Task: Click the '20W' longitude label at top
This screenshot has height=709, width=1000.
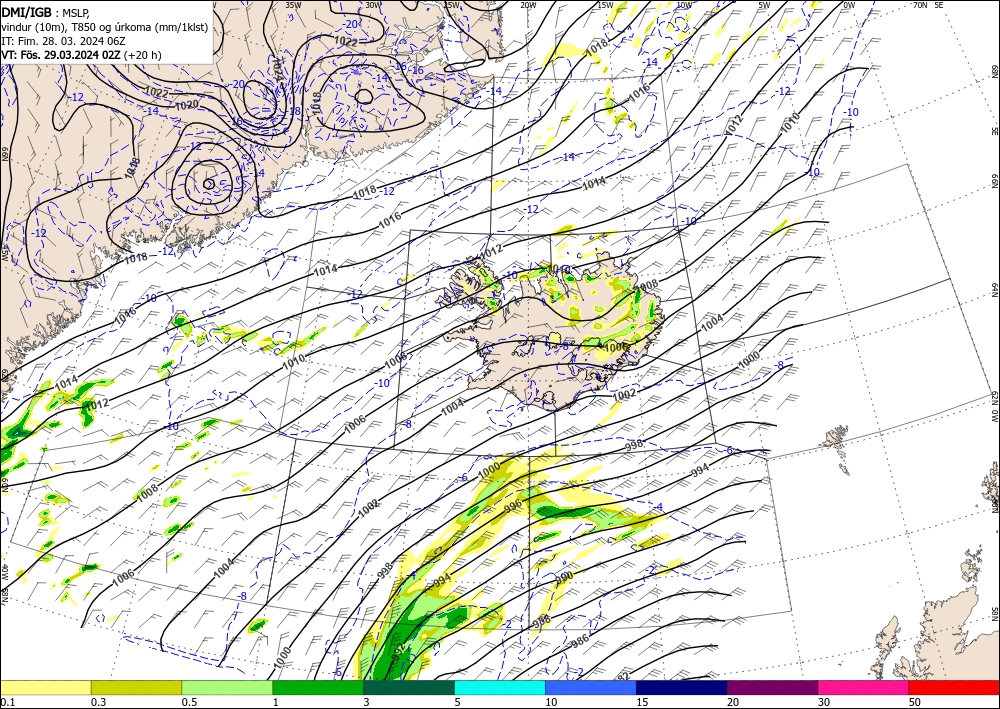Action: (x=528, y=5)
